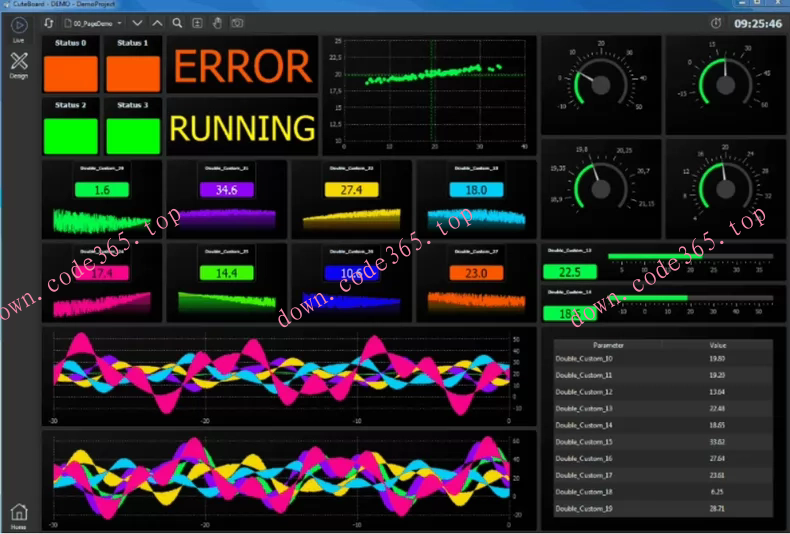Select the hand pan tool
This screenshot has width=790, height=534.
click(x=217, y=23)
